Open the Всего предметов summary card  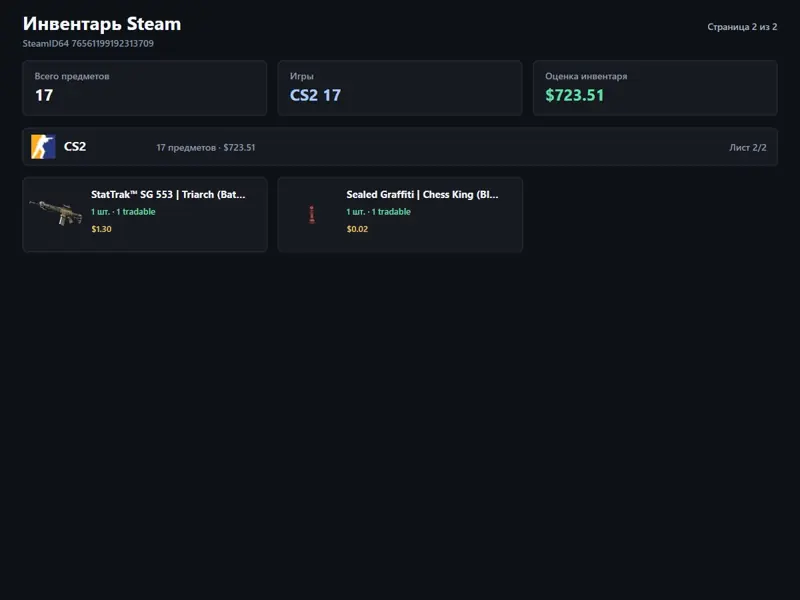[x=145, y=88]
